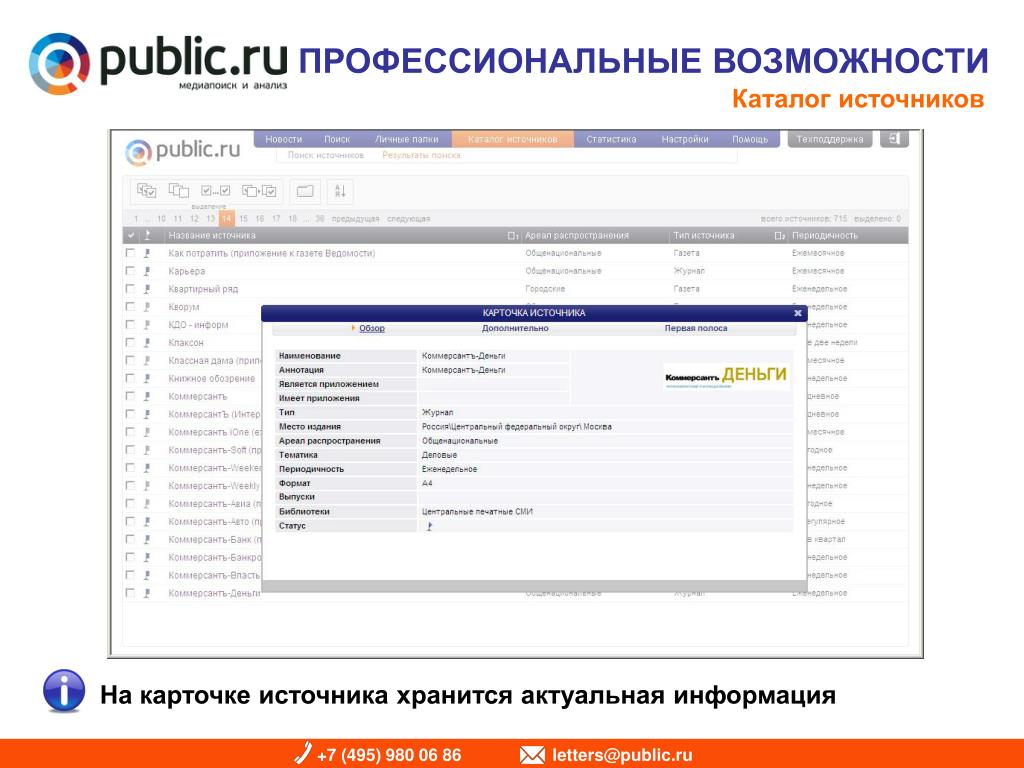This screenshot has width=1024, height=768.
Task: Click the status flag on the Коммерсантъ-Власть row
Action: pyautogui.click(x=148, y=575)
